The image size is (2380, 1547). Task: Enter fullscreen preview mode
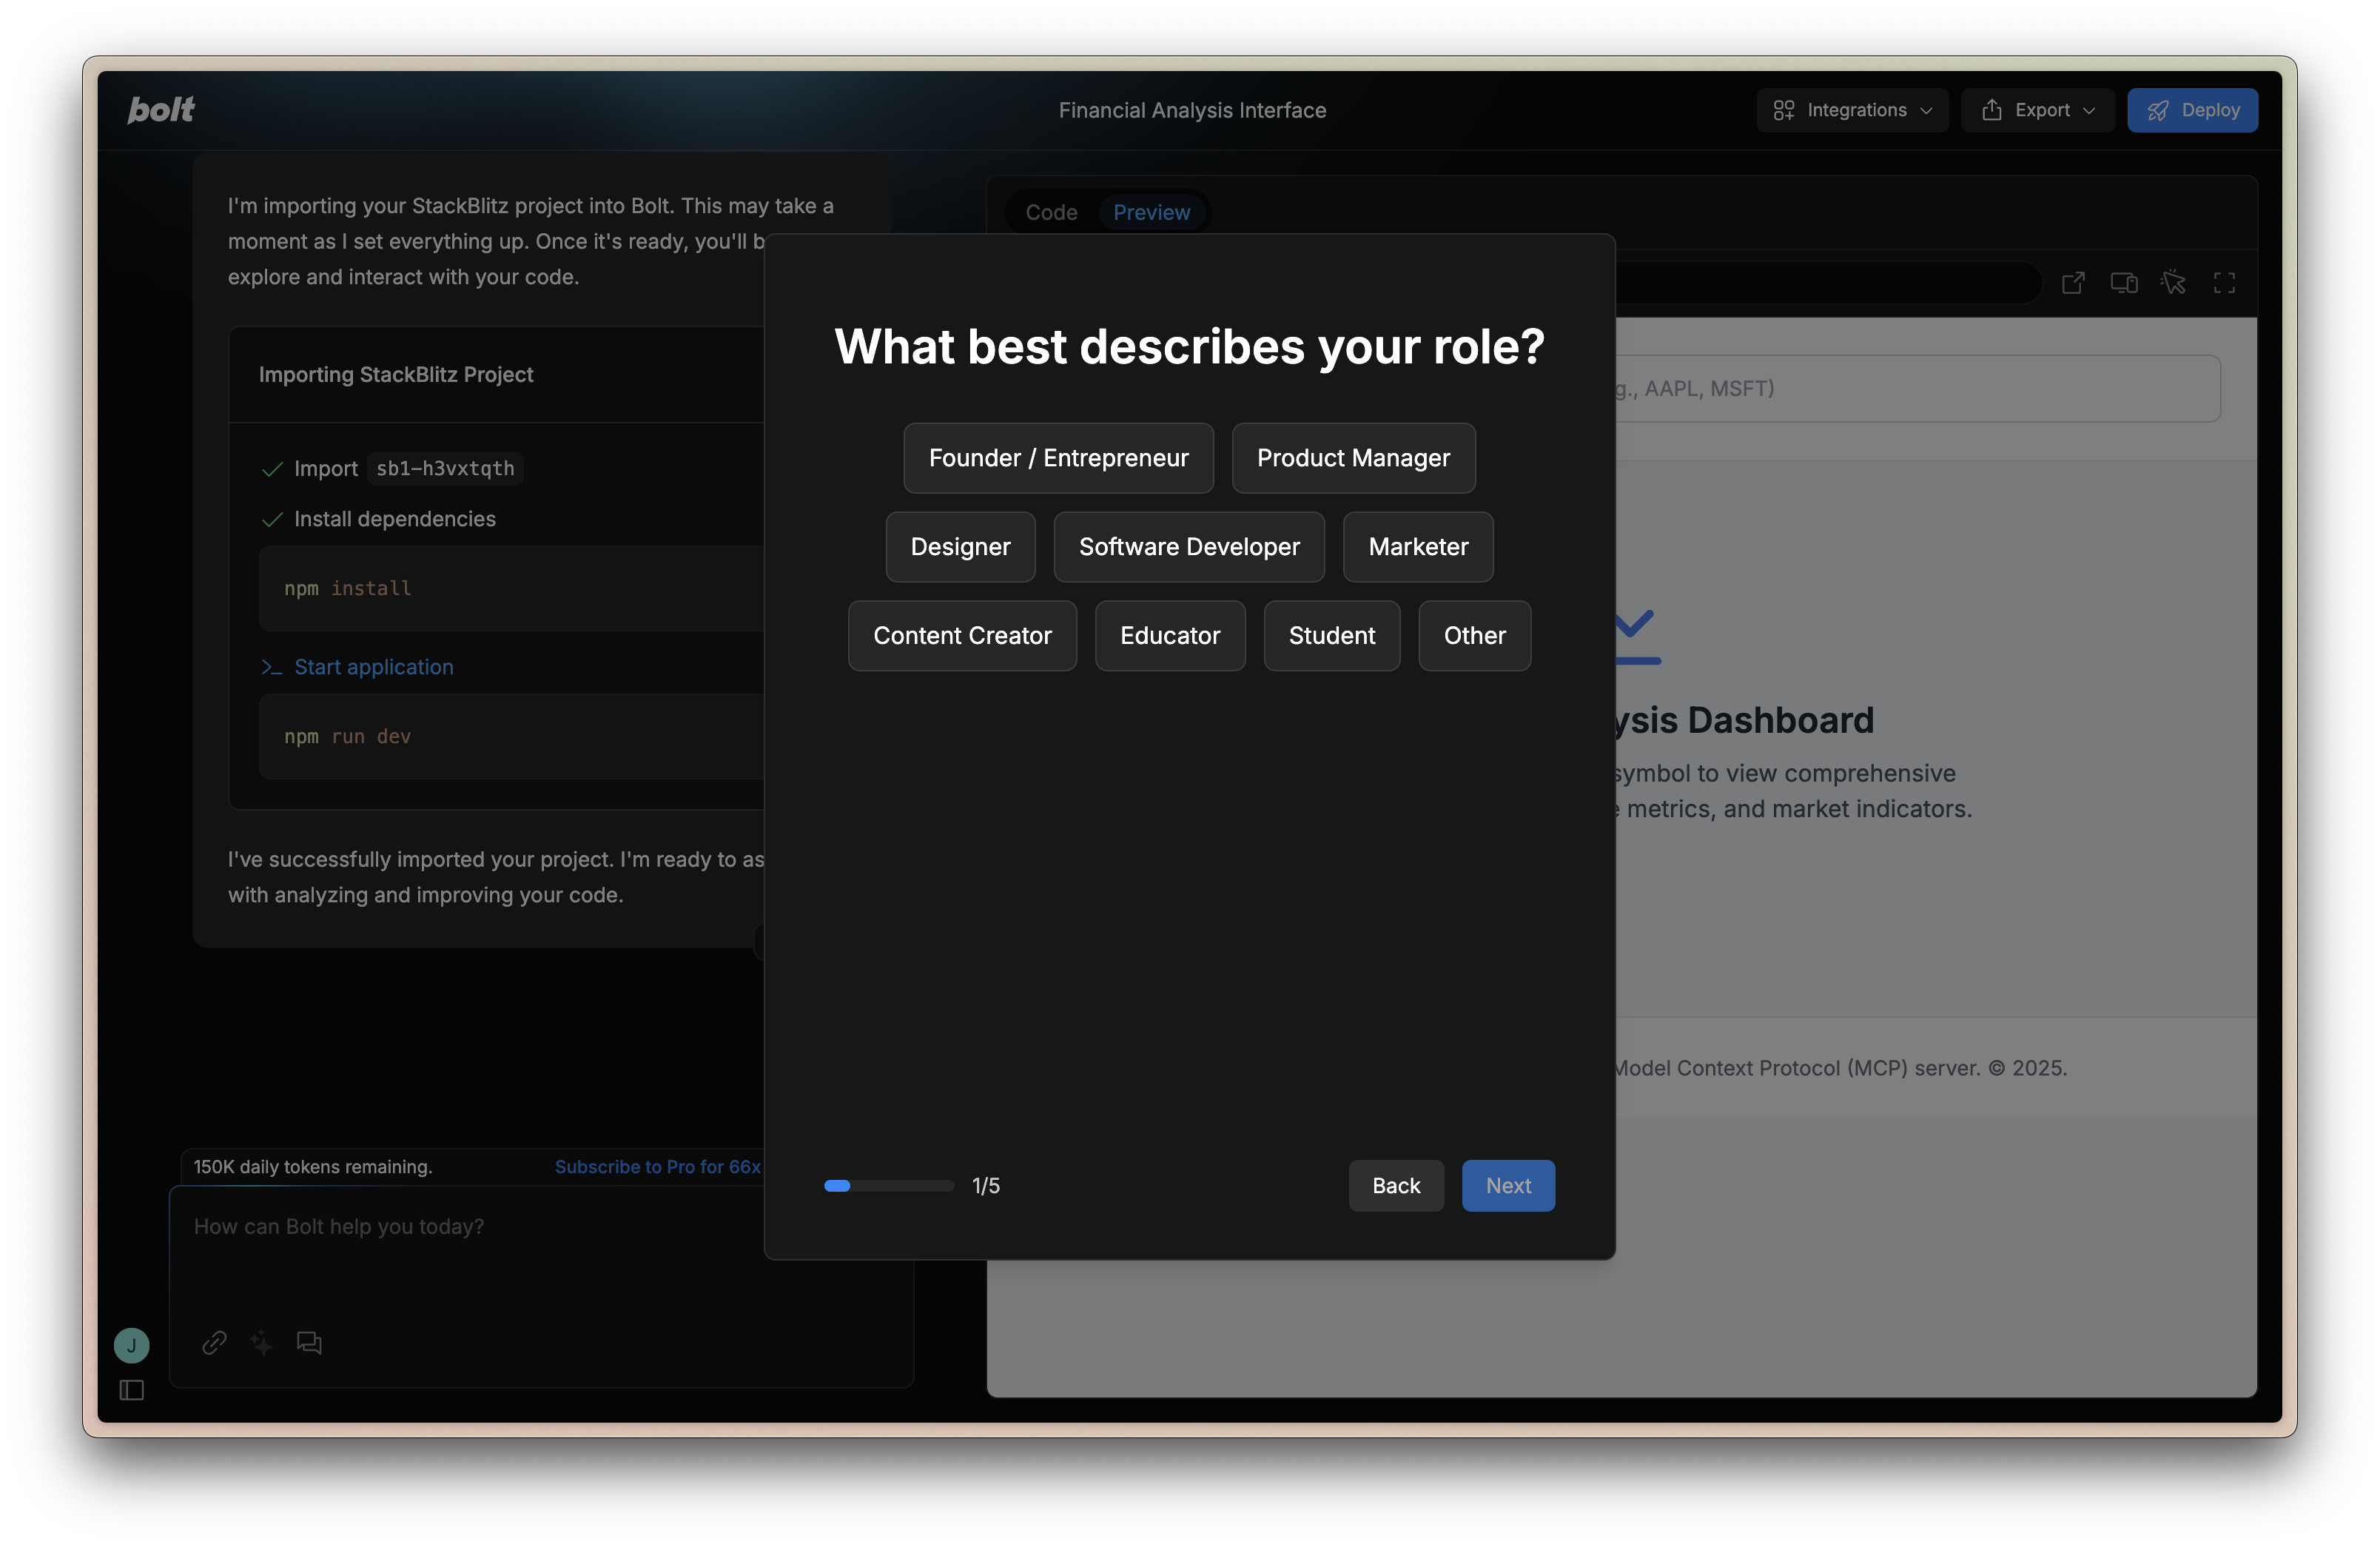2224,283
